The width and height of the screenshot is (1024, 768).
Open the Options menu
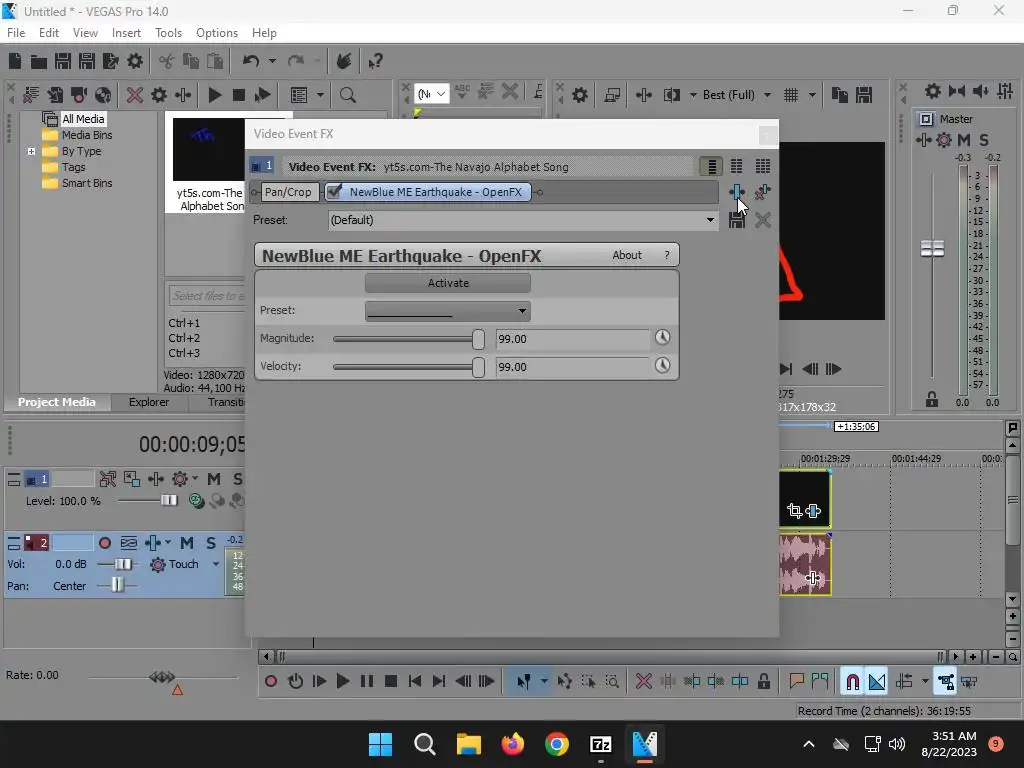217,33
